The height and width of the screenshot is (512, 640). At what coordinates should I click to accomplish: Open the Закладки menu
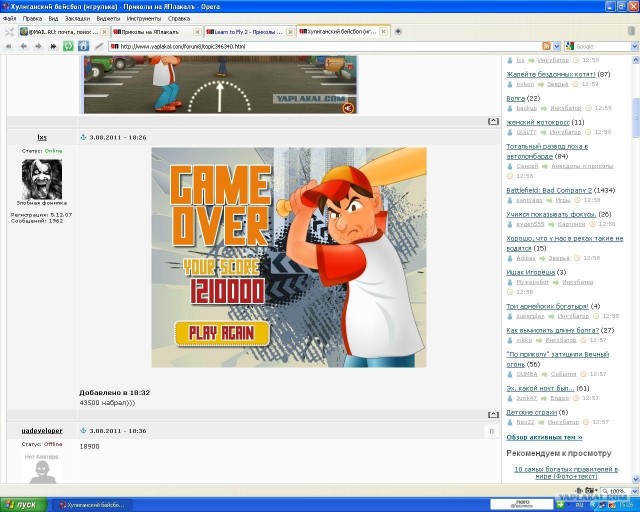tap(77, 18)
